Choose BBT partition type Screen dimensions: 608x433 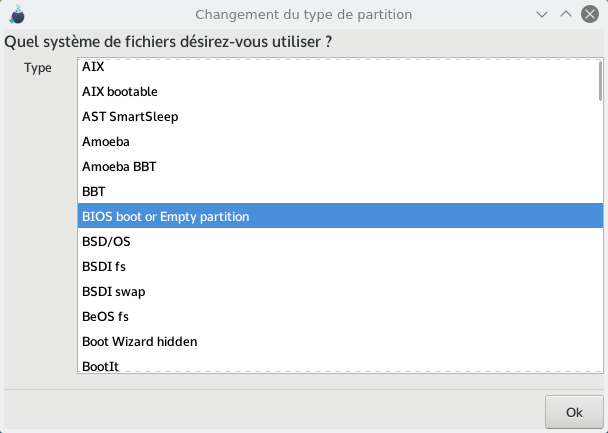coord(340,191)
